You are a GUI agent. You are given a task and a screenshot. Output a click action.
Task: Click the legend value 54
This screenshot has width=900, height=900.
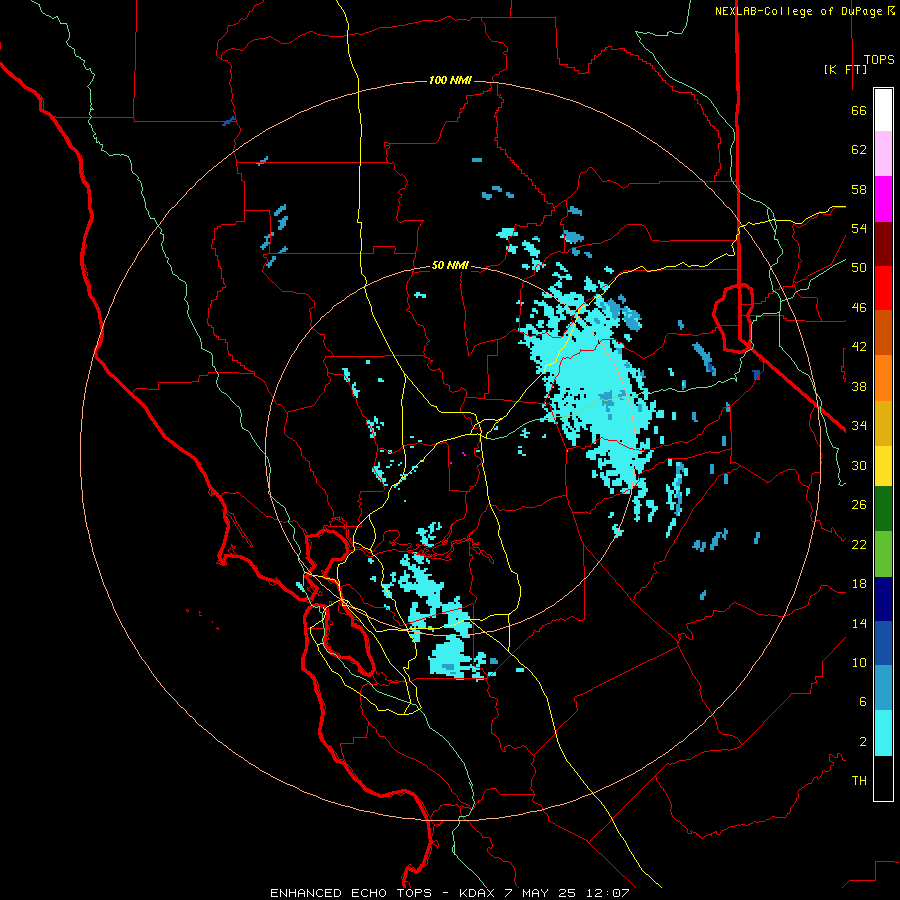[859, 228]
